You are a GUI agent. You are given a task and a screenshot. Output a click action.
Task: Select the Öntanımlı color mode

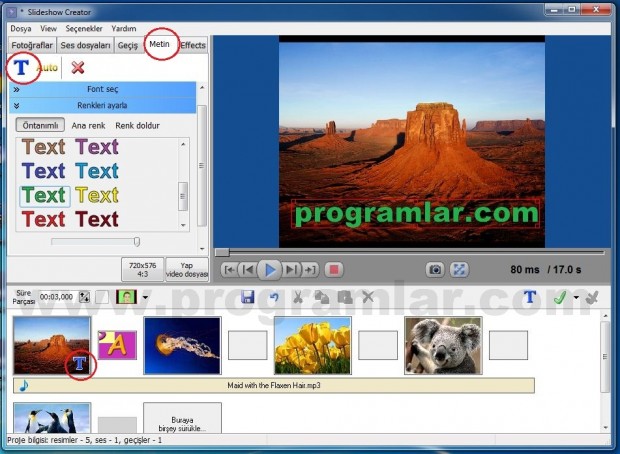click(x=40, y=125)
